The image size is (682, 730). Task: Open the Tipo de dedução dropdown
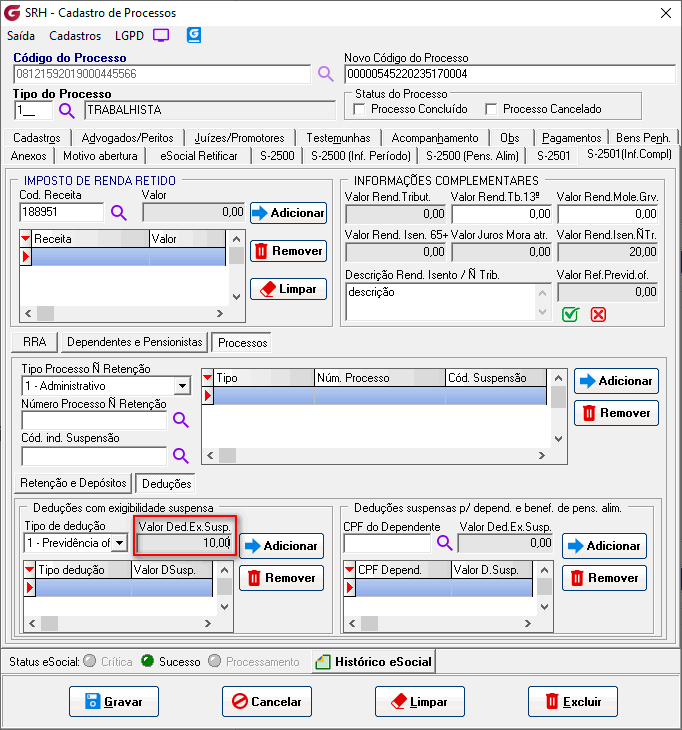pyautogui.click(x=120, y=543)
